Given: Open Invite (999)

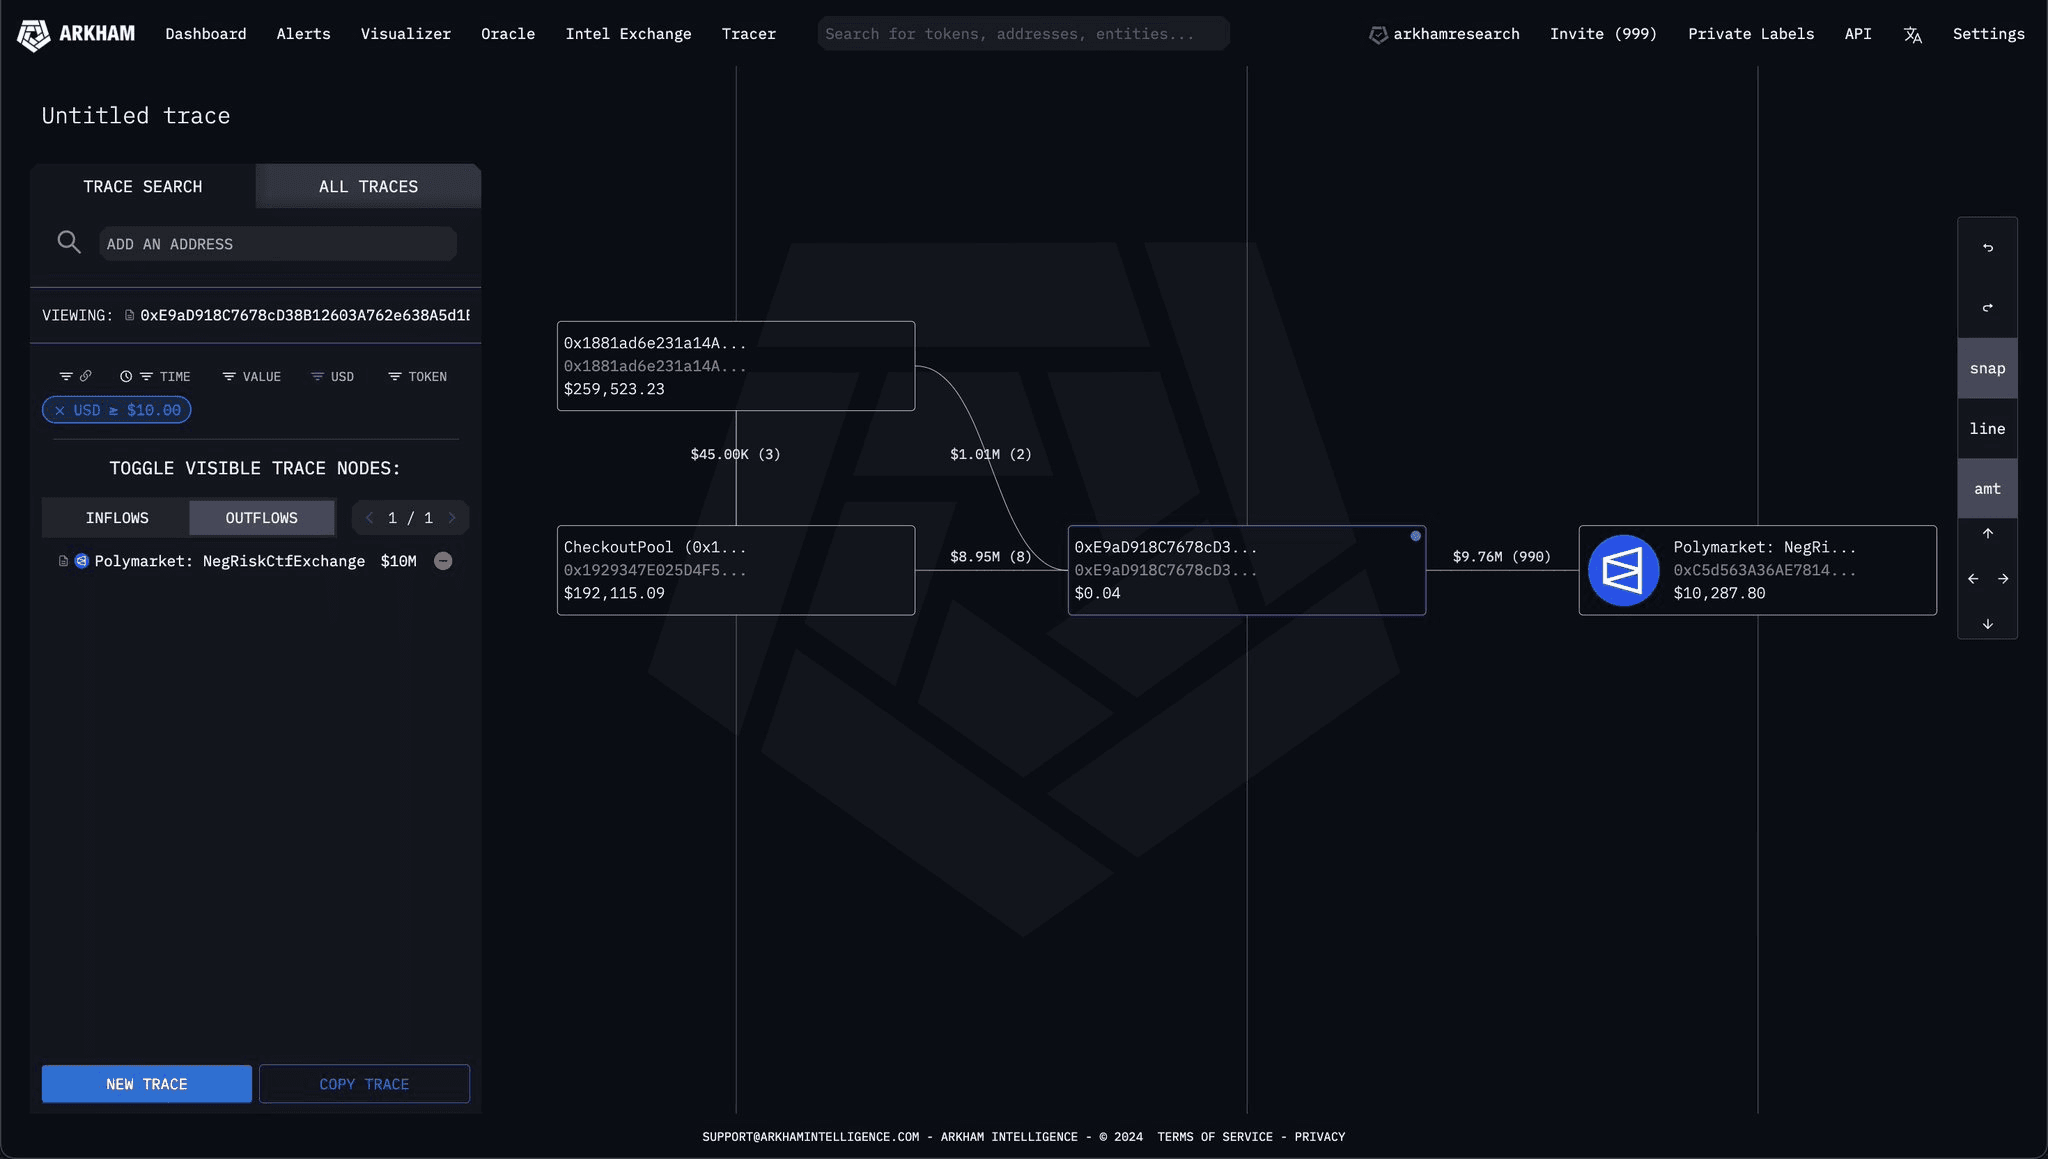Looking at the screenshot, I should (x=1603, y=34).
